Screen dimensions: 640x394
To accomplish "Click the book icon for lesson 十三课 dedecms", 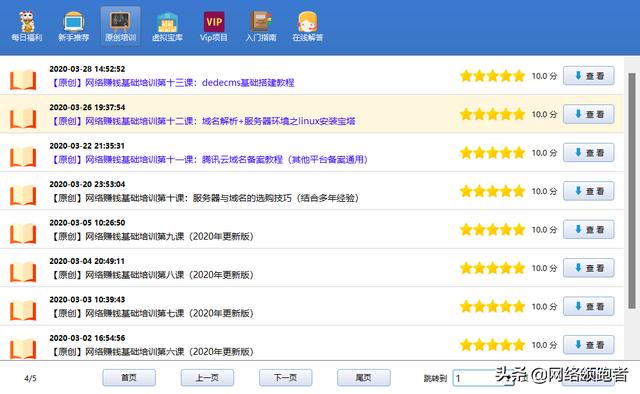I will pos(23,80).
